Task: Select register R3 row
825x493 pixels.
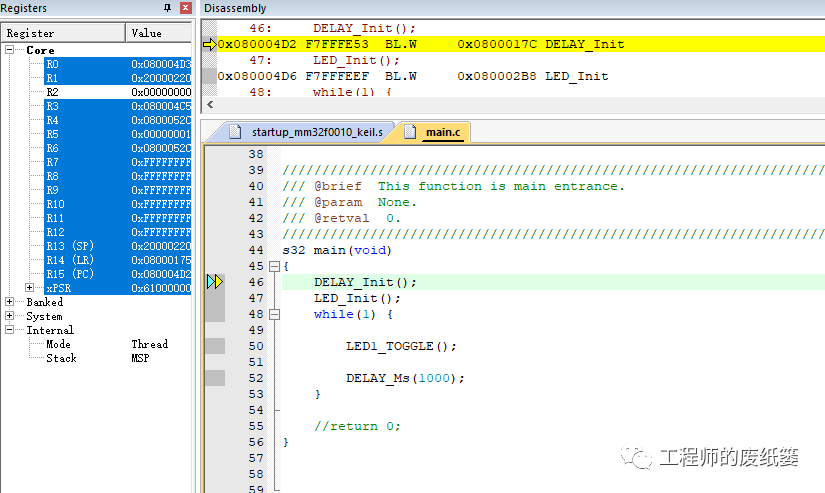Action: click(x=117, y=106)
